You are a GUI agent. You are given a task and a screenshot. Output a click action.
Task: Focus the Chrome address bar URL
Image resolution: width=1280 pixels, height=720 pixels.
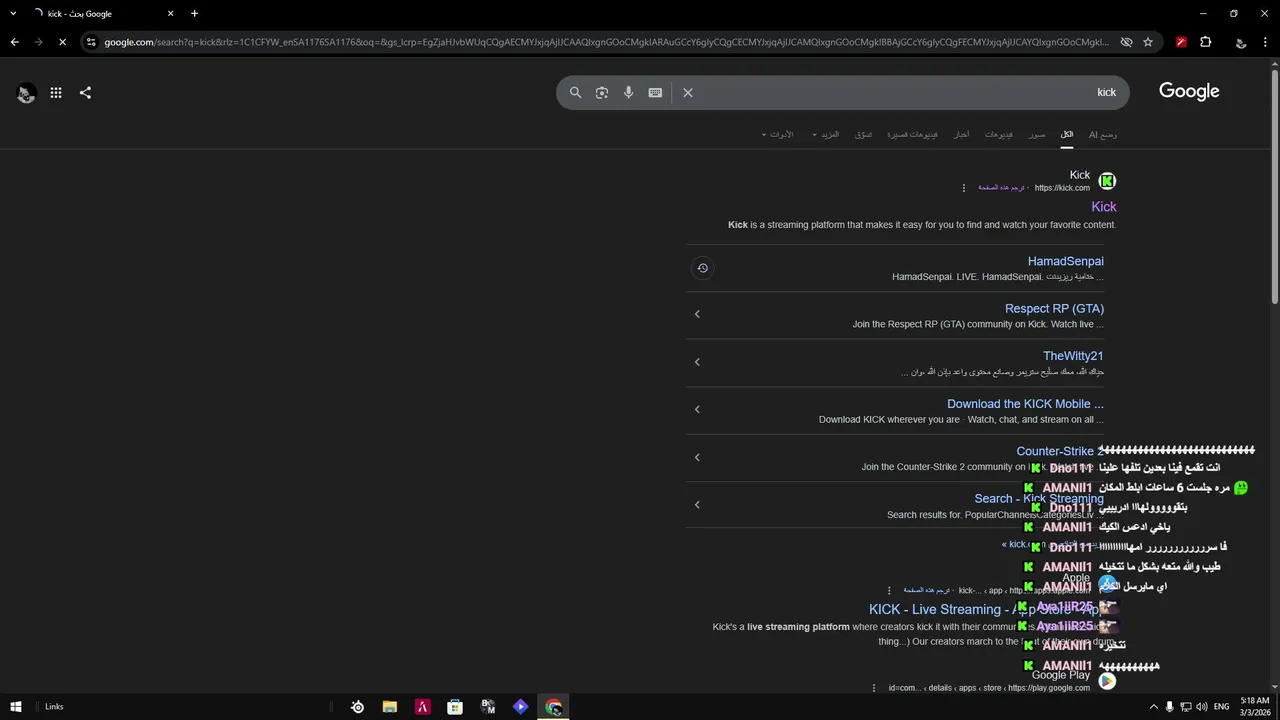tap(606, 42)
